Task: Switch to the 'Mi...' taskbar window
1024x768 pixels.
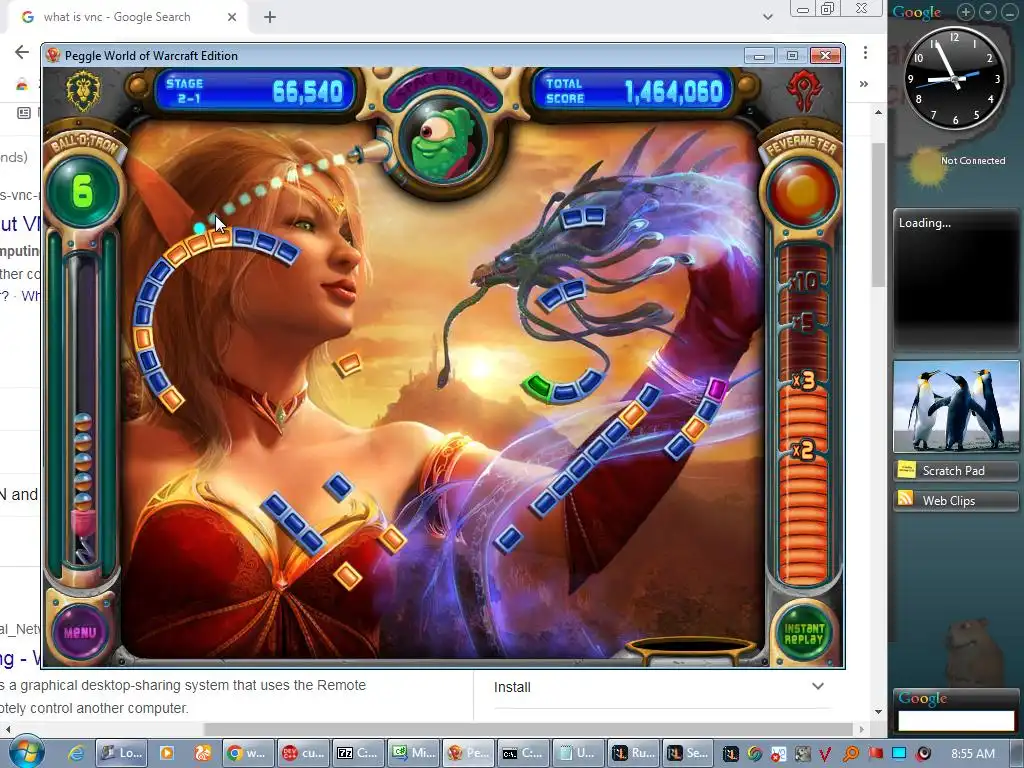Action: point(412,753)
